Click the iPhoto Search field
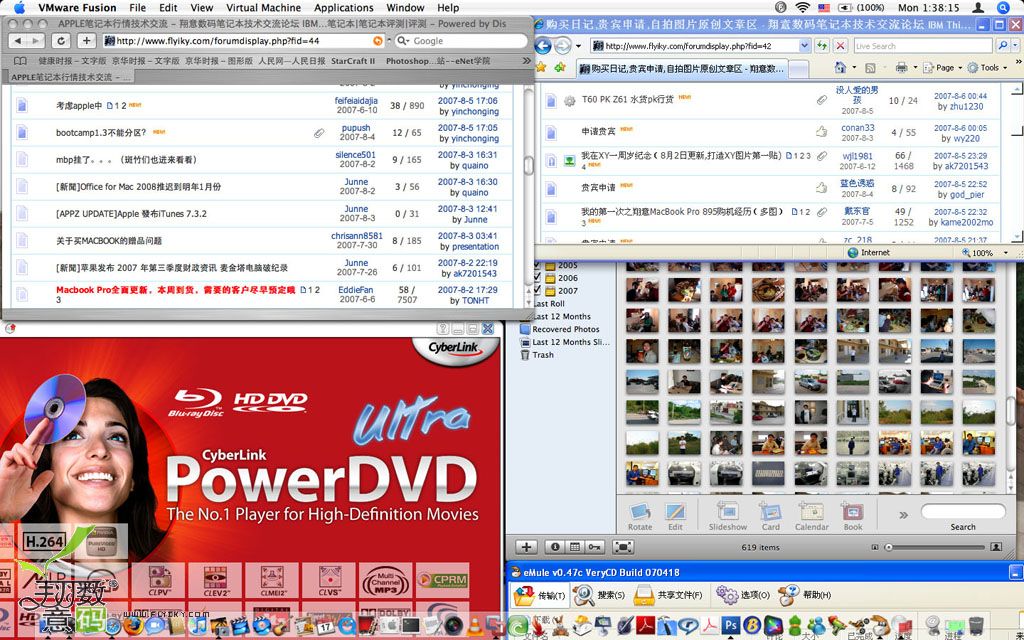 (x=963, y=511)
